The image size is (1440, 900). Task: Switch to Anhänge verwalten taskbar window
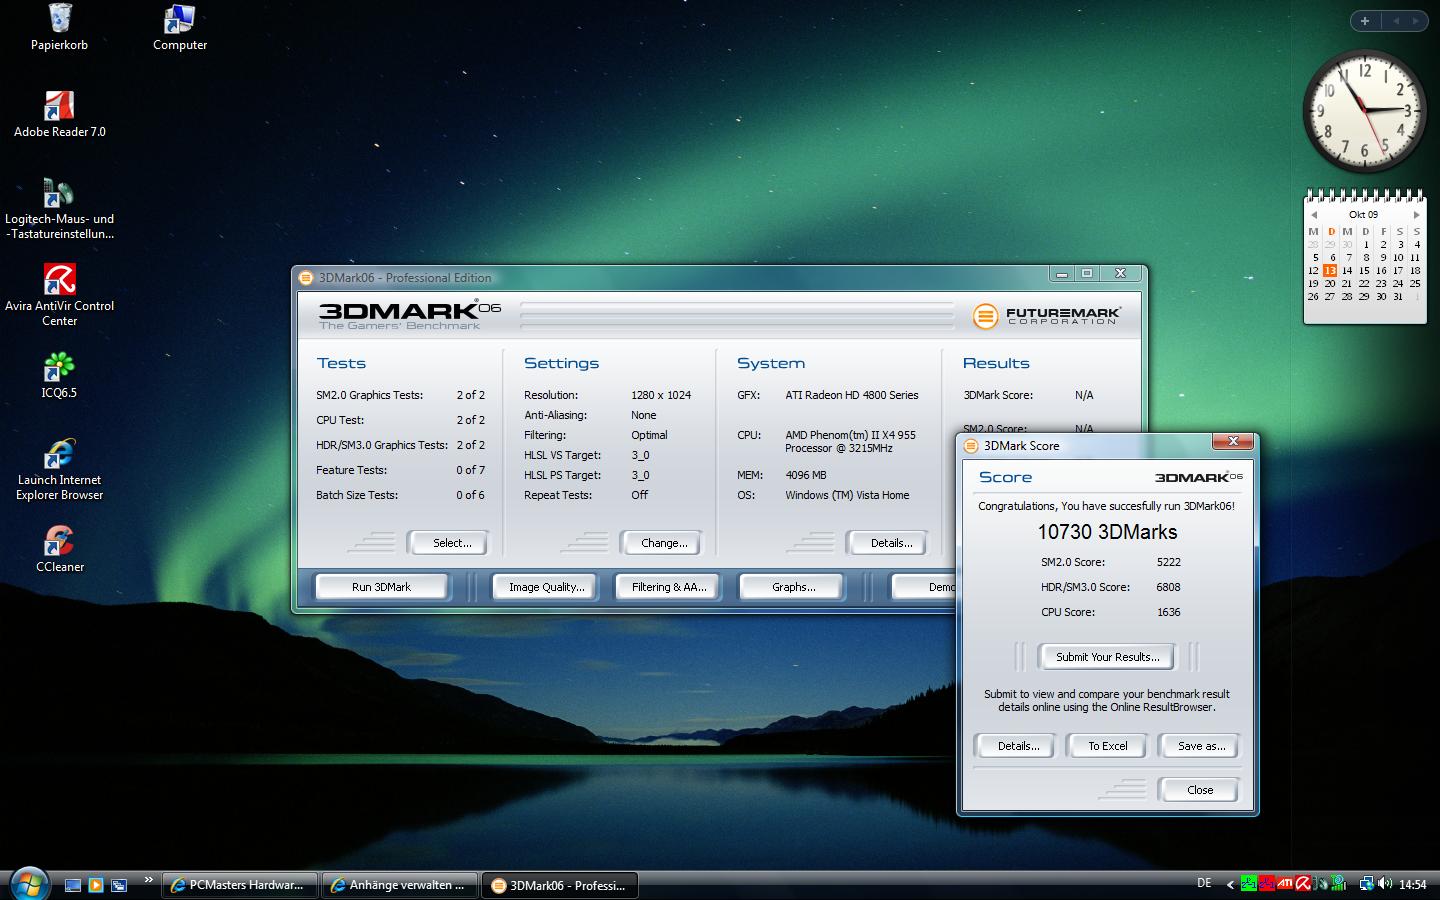pos(399,885)
